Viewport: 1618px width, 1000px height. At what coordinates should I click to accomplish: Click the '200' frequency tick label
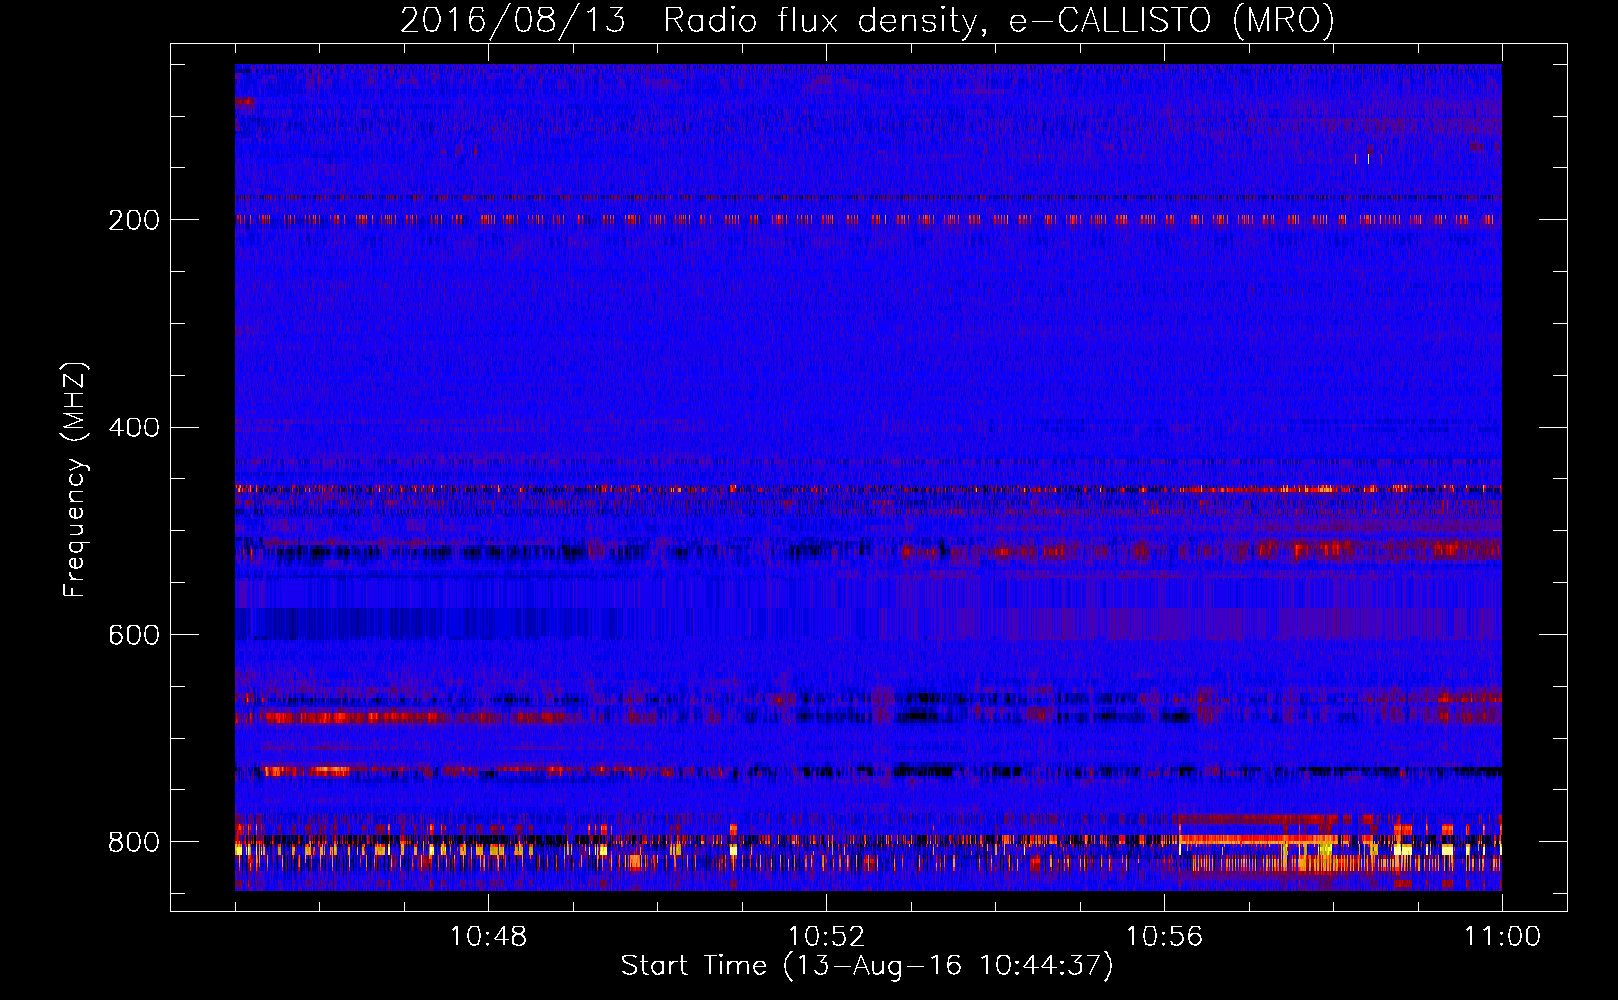pyautogui.click(x=134, y=220)
